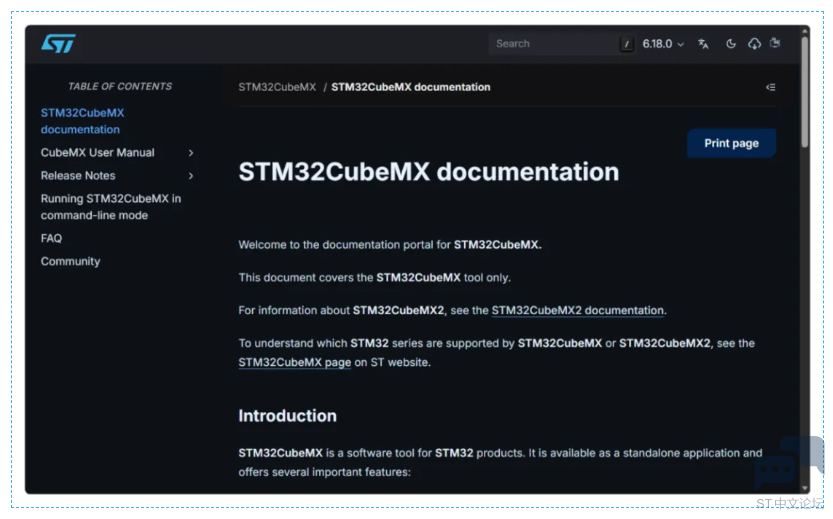The height and width of the screenshot is (519, 833).
Task: Toggle dark mode moon icon
Action: (x=731, y=44)
